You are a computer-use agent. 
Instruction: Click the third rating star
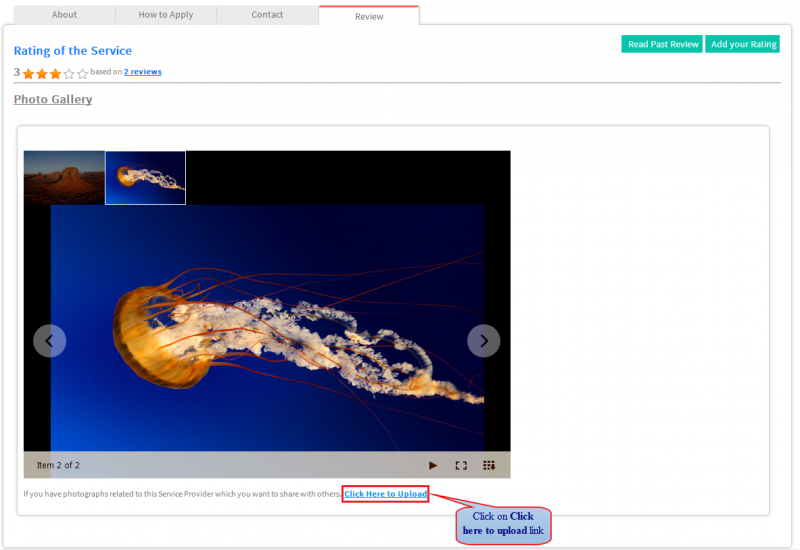point(55,74)
